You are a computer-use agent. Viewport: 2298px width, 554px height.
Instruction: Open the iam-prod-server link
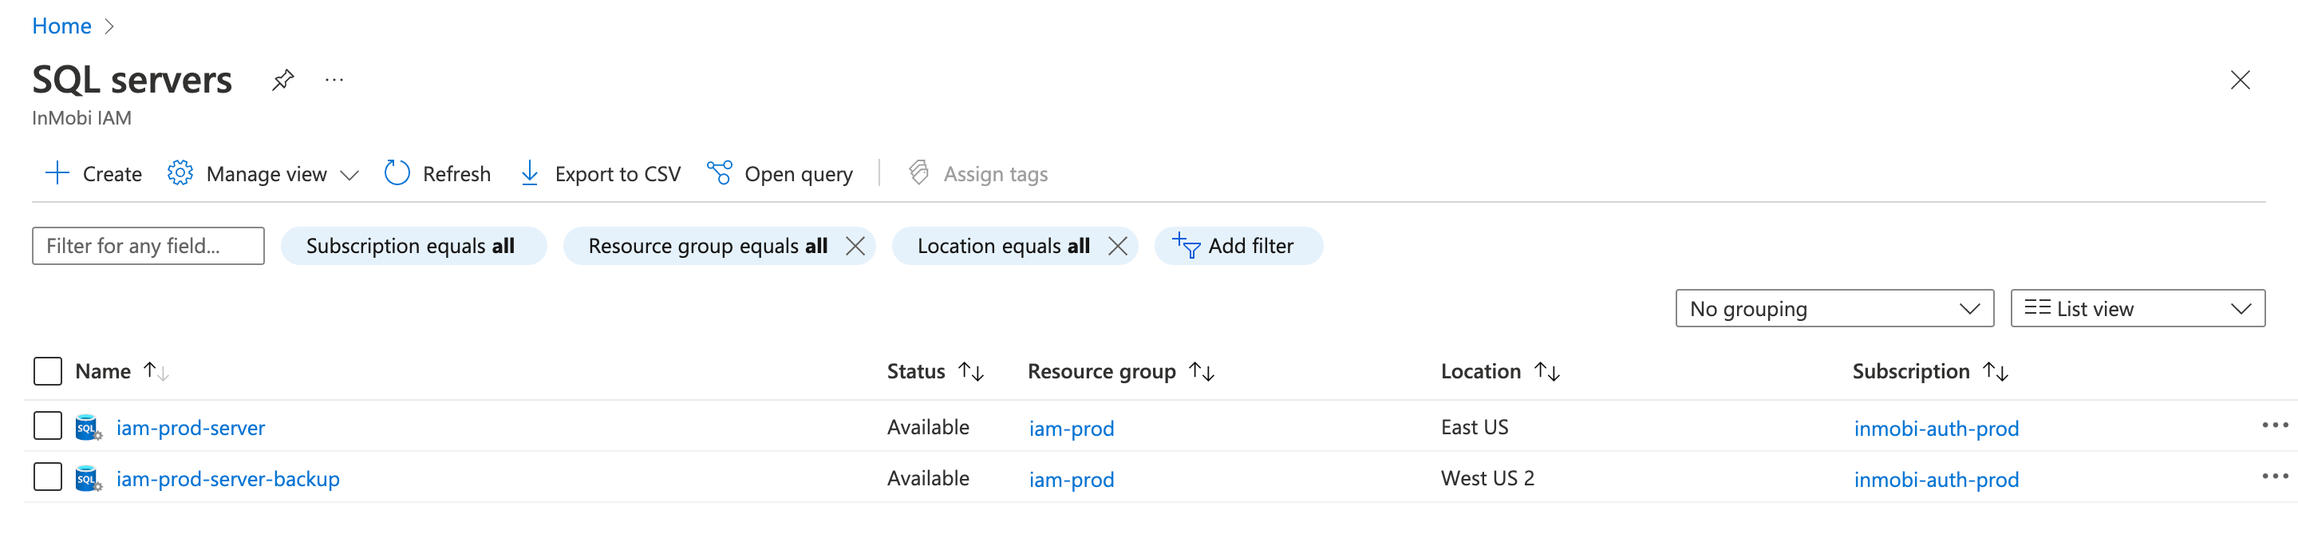tap(191, 428)
